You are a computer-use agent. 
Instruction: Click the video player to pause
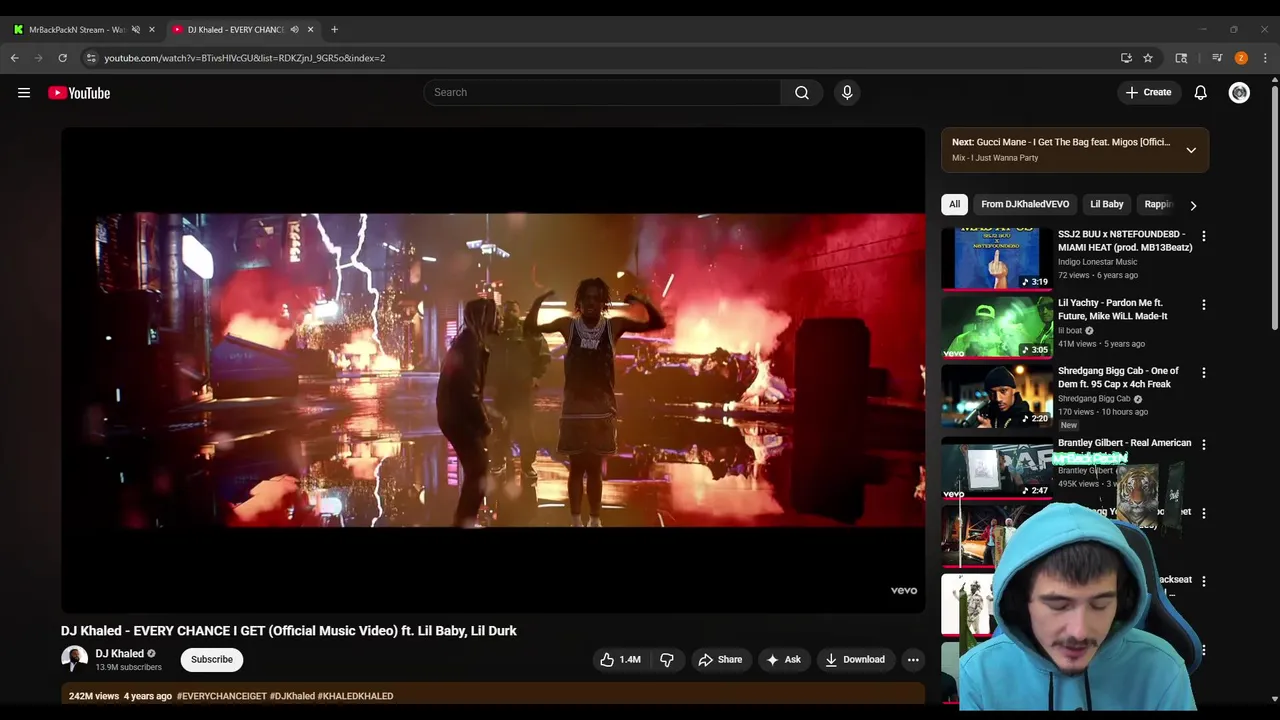pyautogui.click(x=493, y=370)
